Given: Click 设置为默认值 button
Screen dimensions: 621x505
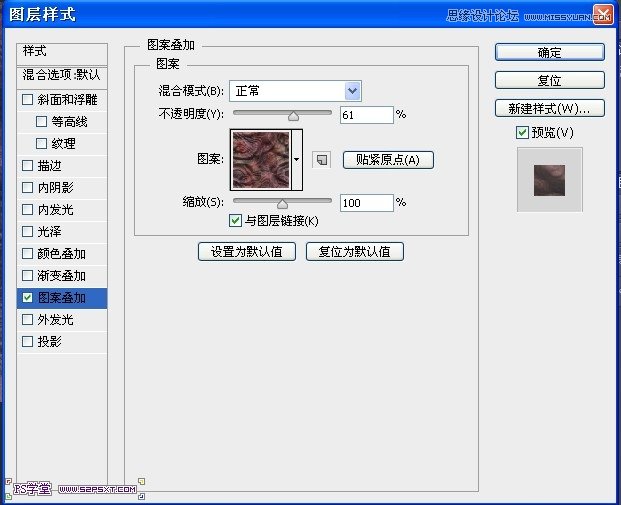Looking at the screenshot, I should [247, 252].
